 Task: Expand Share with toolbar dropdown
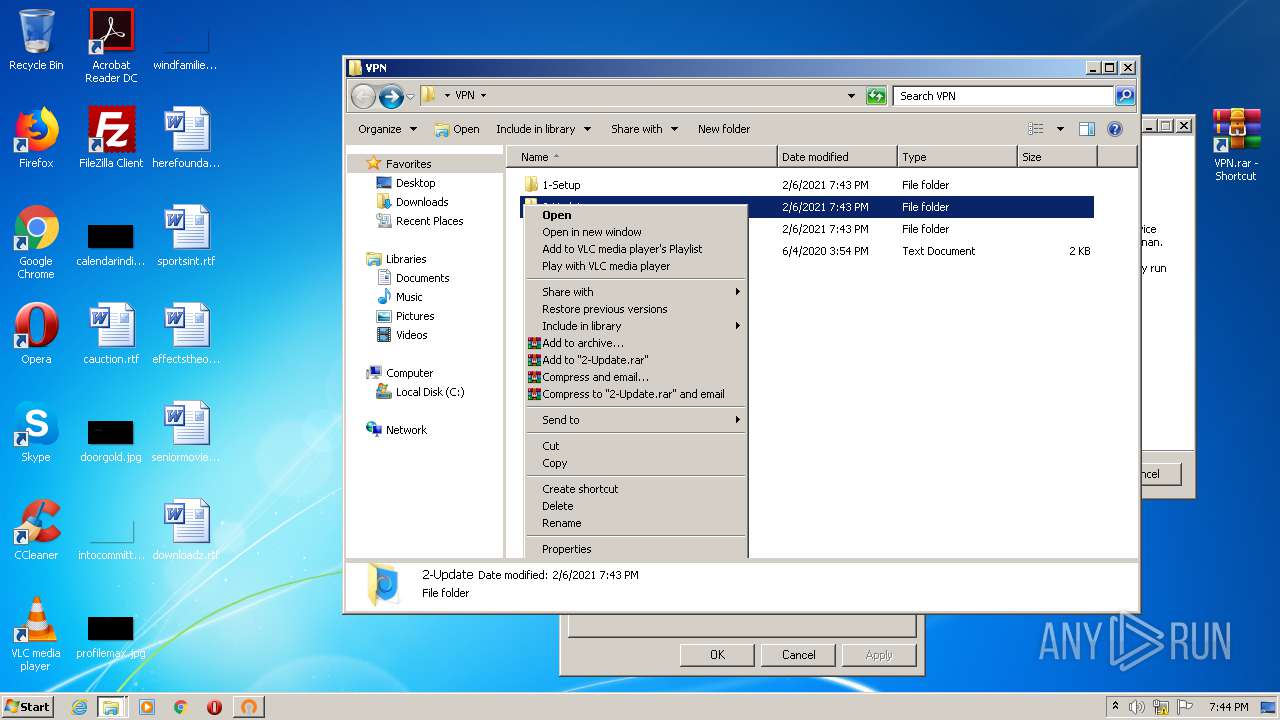tap(645, 129)
